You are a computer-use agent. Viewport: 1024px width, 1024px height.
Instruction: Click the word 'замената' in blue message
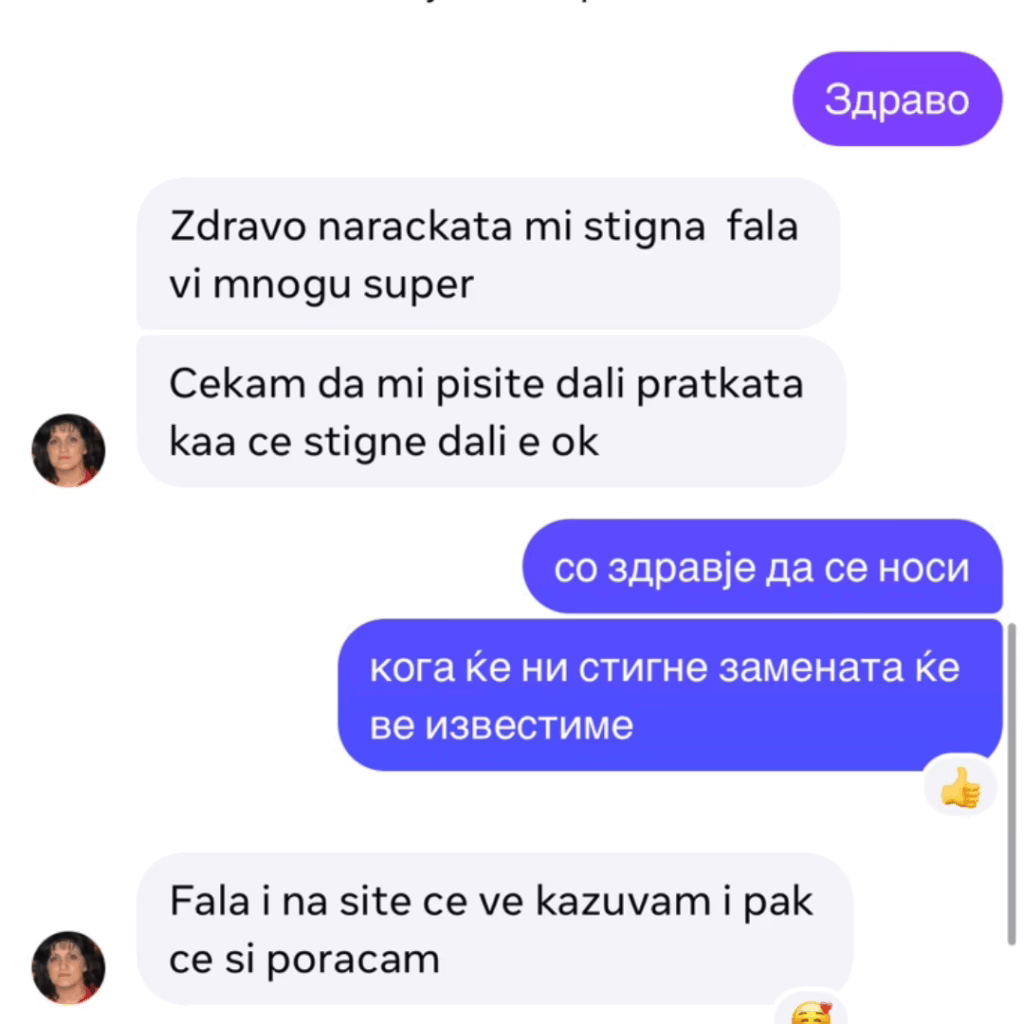click(811, 668)
